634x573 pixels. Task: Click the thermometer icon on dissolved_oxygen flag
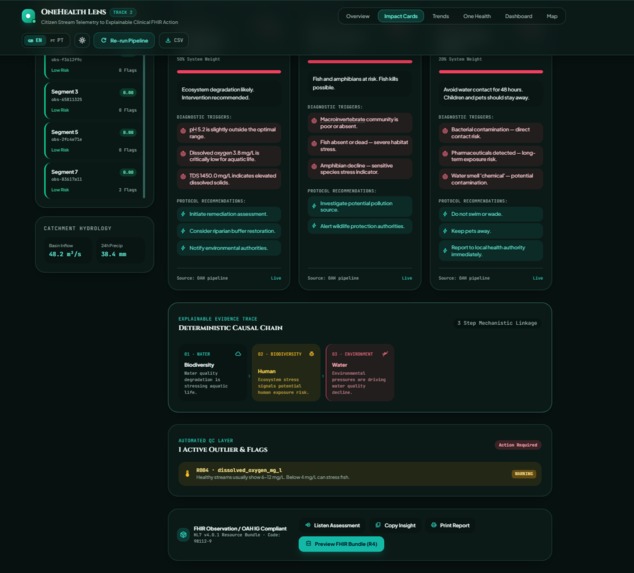[187, 474]
